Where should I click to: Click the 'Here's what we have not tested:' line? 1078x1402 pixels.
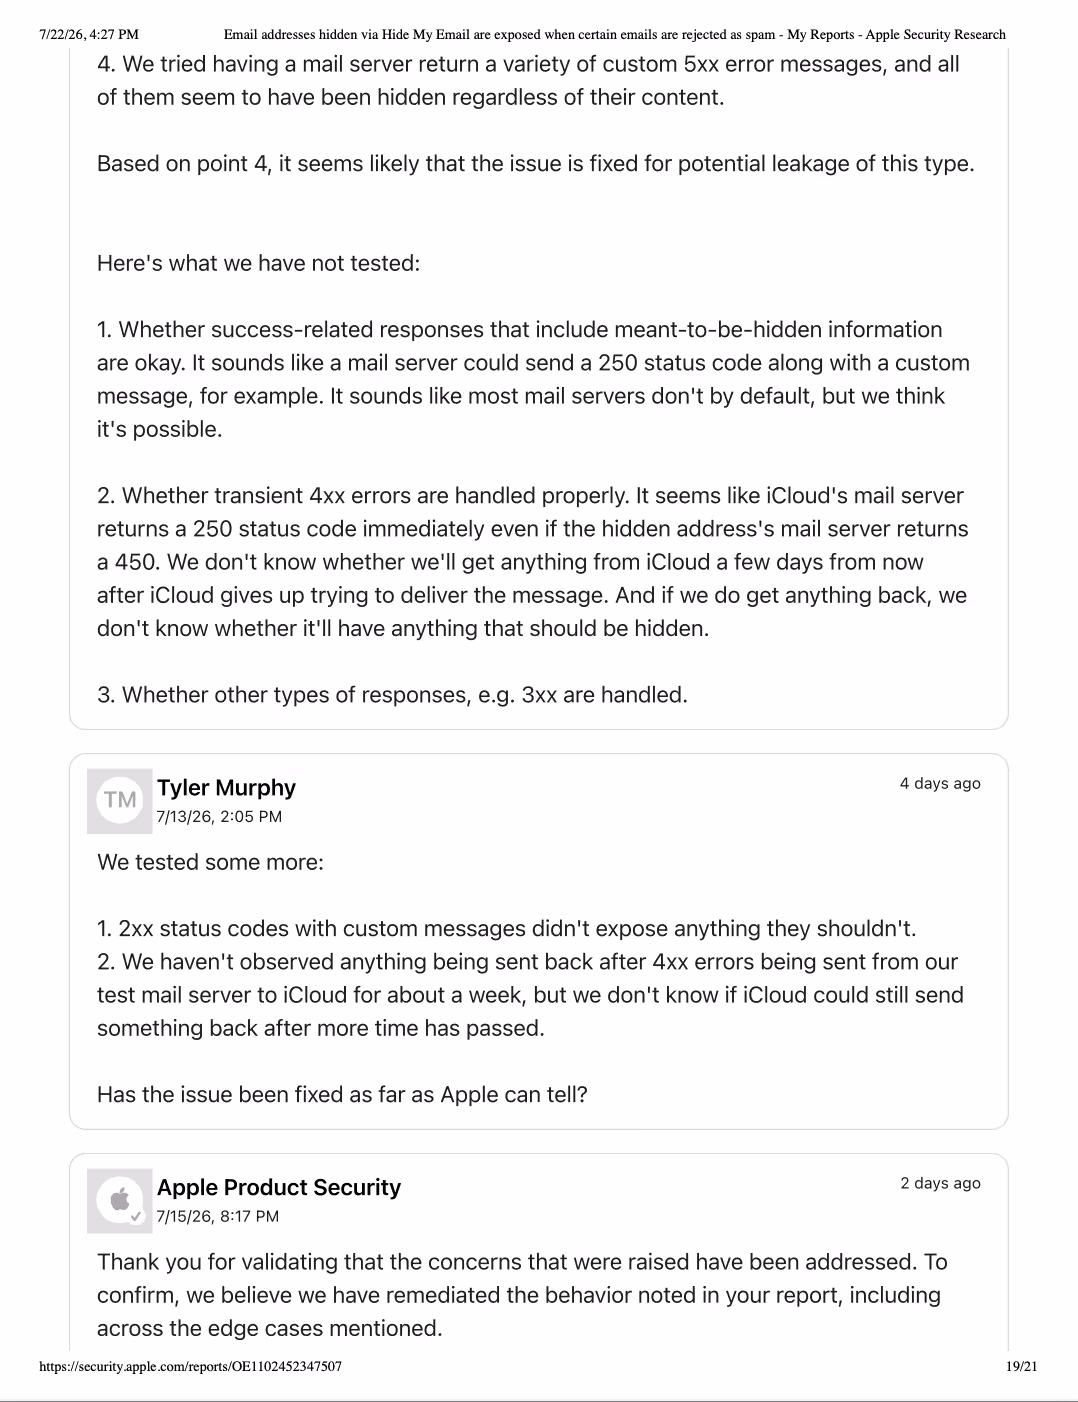(259, 263)
